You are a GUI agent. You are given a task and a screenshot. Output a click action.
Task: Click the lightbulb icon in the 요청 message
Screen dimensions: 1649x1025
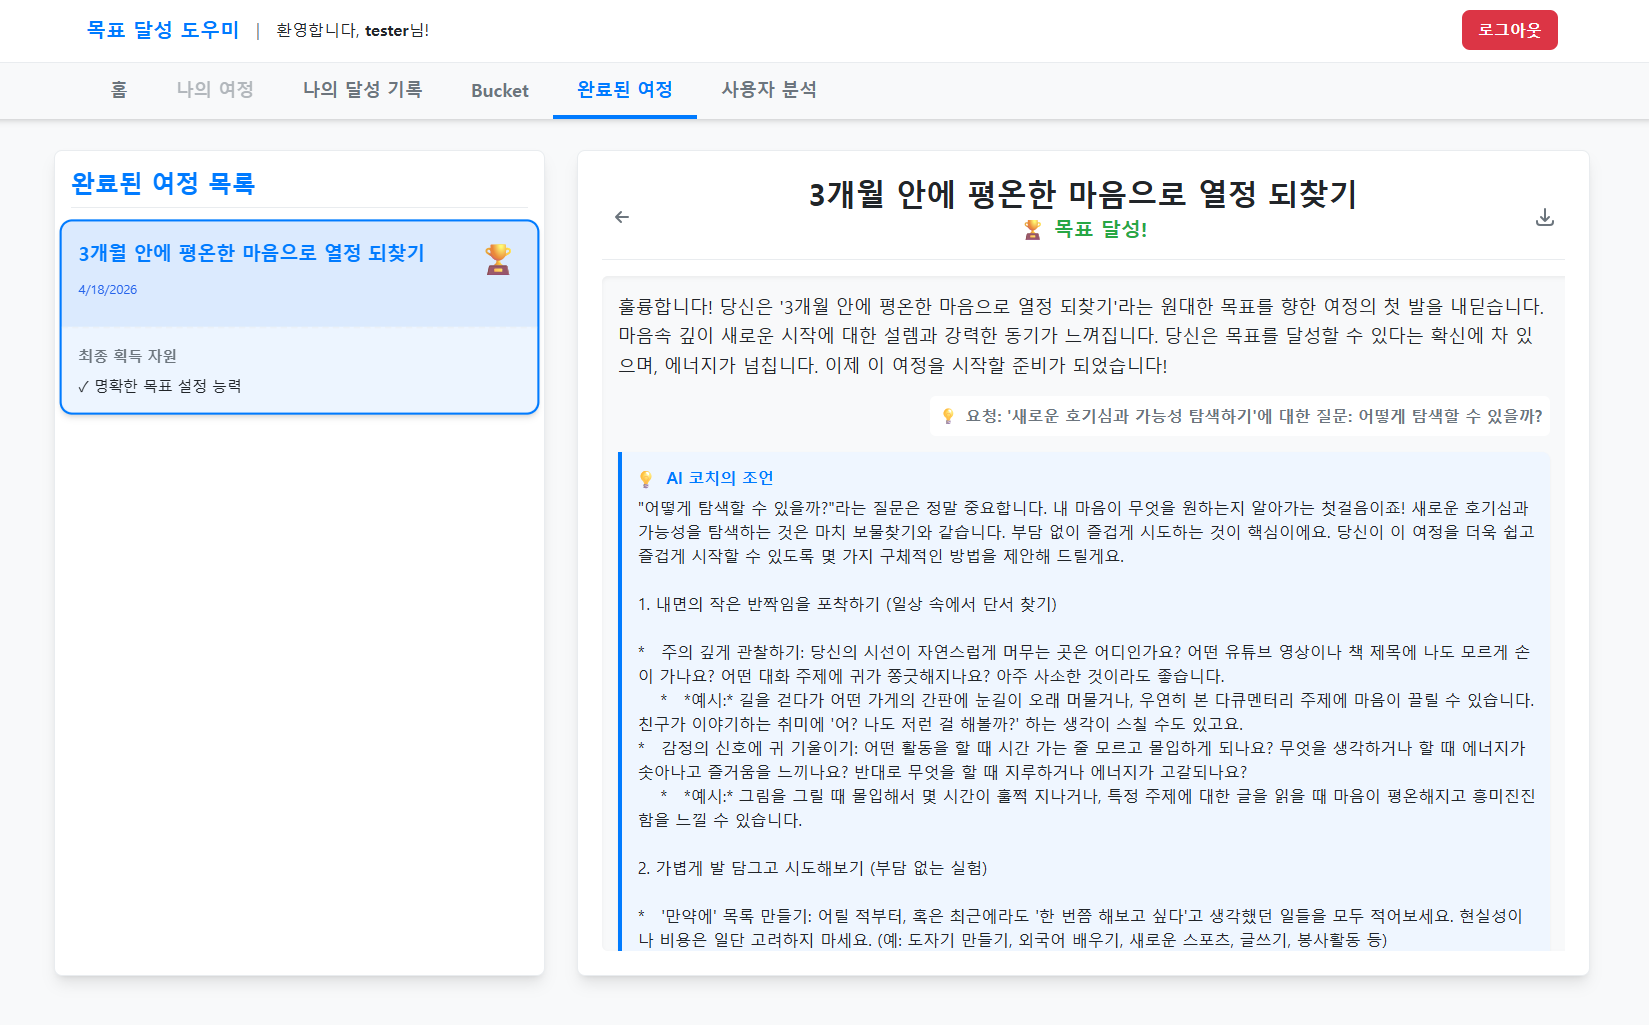pyautogui.click(x=948, y=416)
